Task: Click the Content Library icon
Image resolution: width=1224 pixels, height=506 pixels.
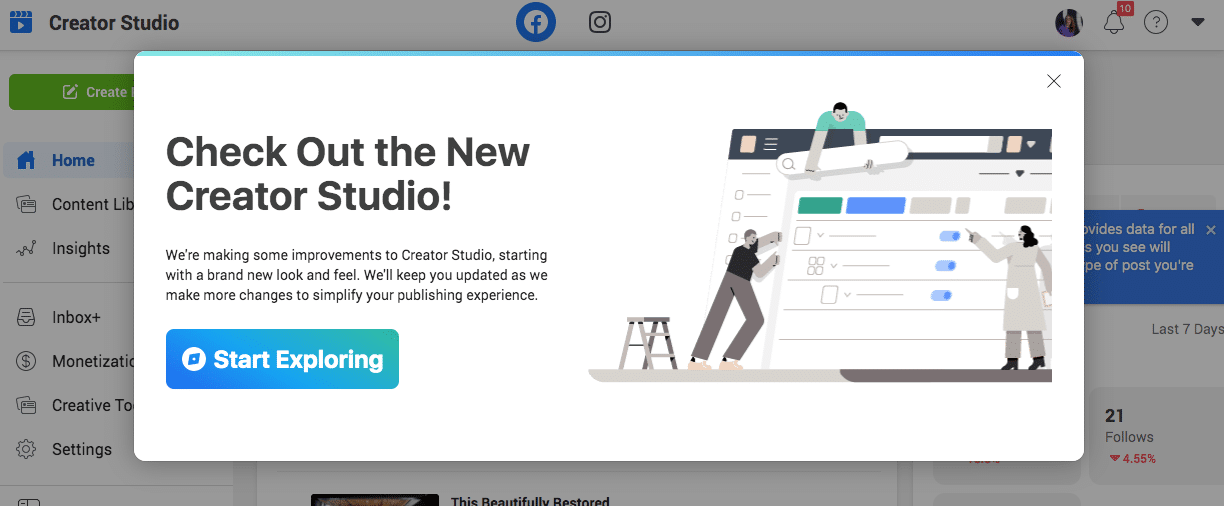Action: (26, 204)
